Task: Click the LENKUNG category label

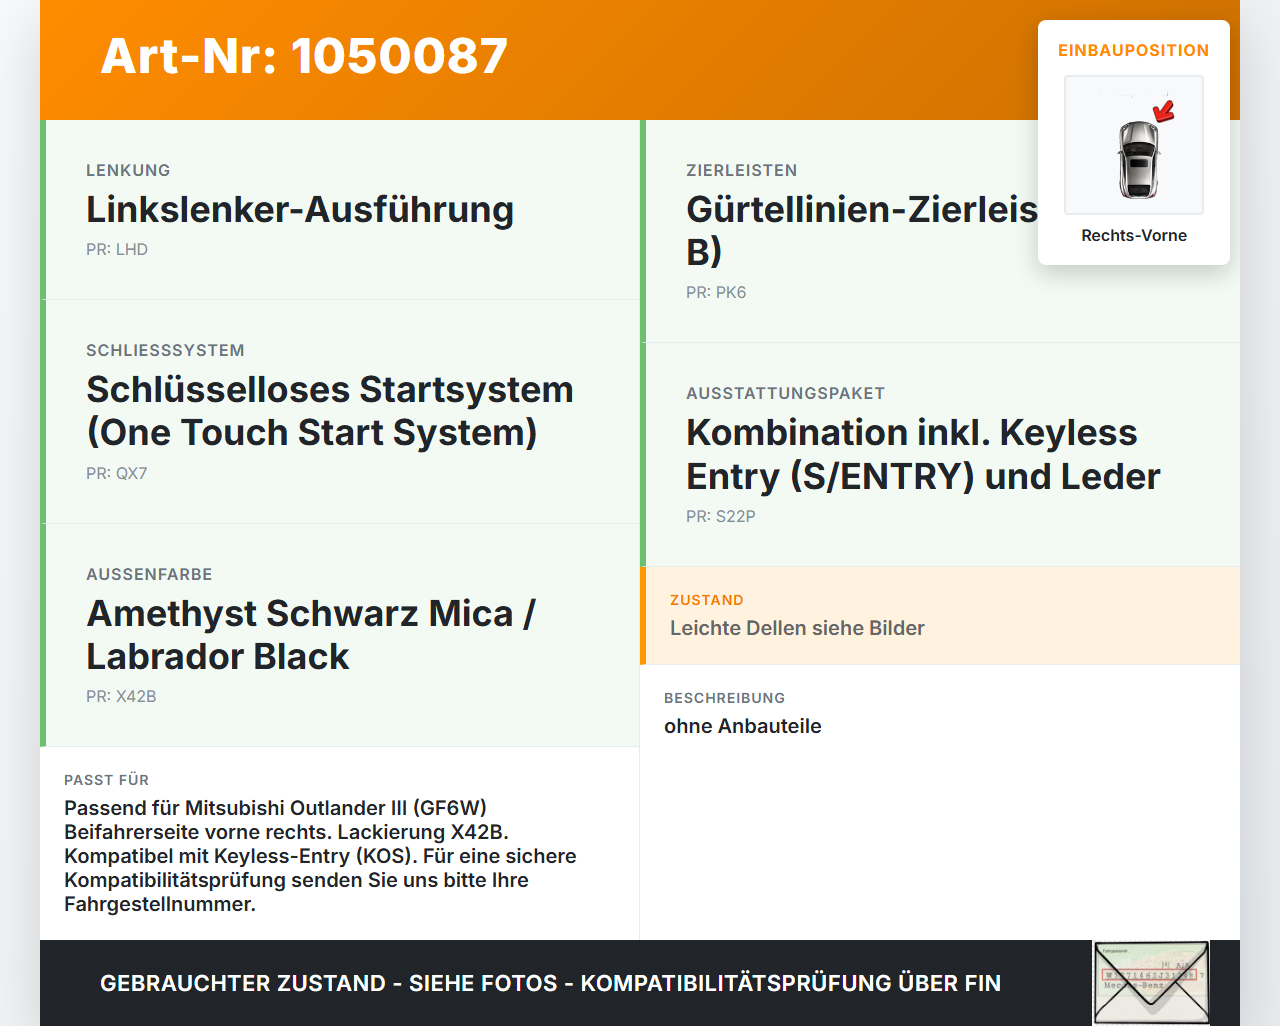Action: [x=128, y=170]
